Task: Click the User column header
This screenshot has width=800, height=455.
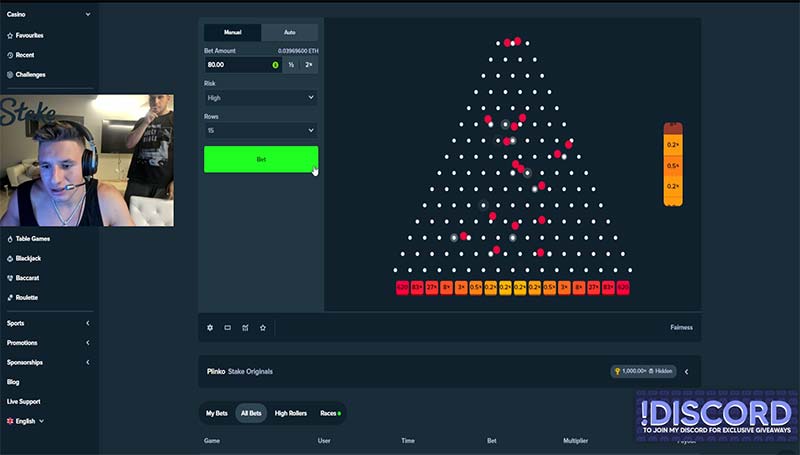Action: pos(324,441)
